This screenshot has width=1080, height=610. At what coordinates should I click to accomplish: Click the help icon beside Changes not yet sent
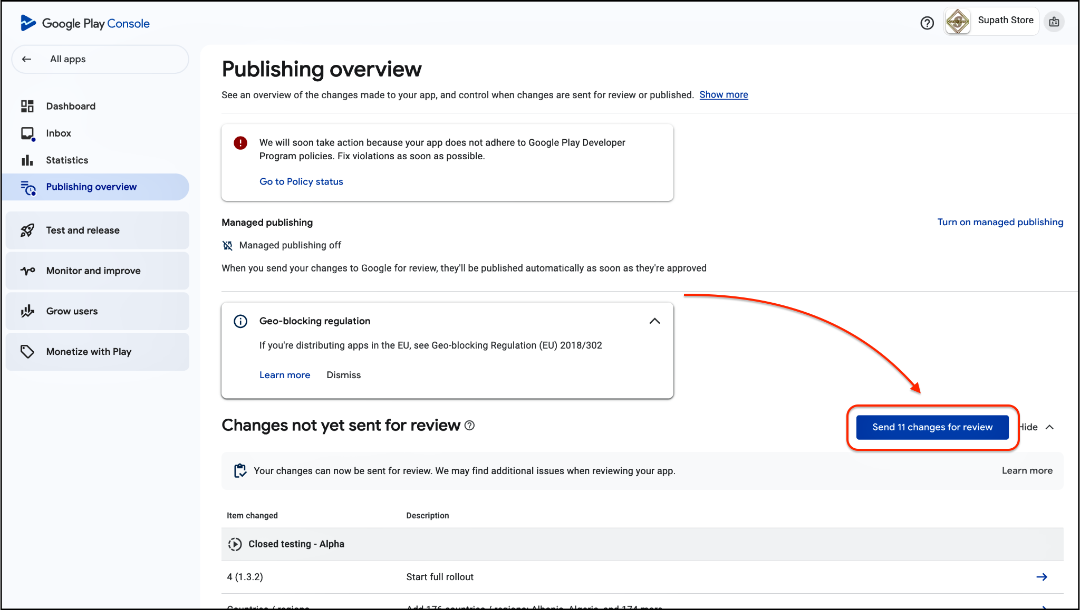click(470, 426)
